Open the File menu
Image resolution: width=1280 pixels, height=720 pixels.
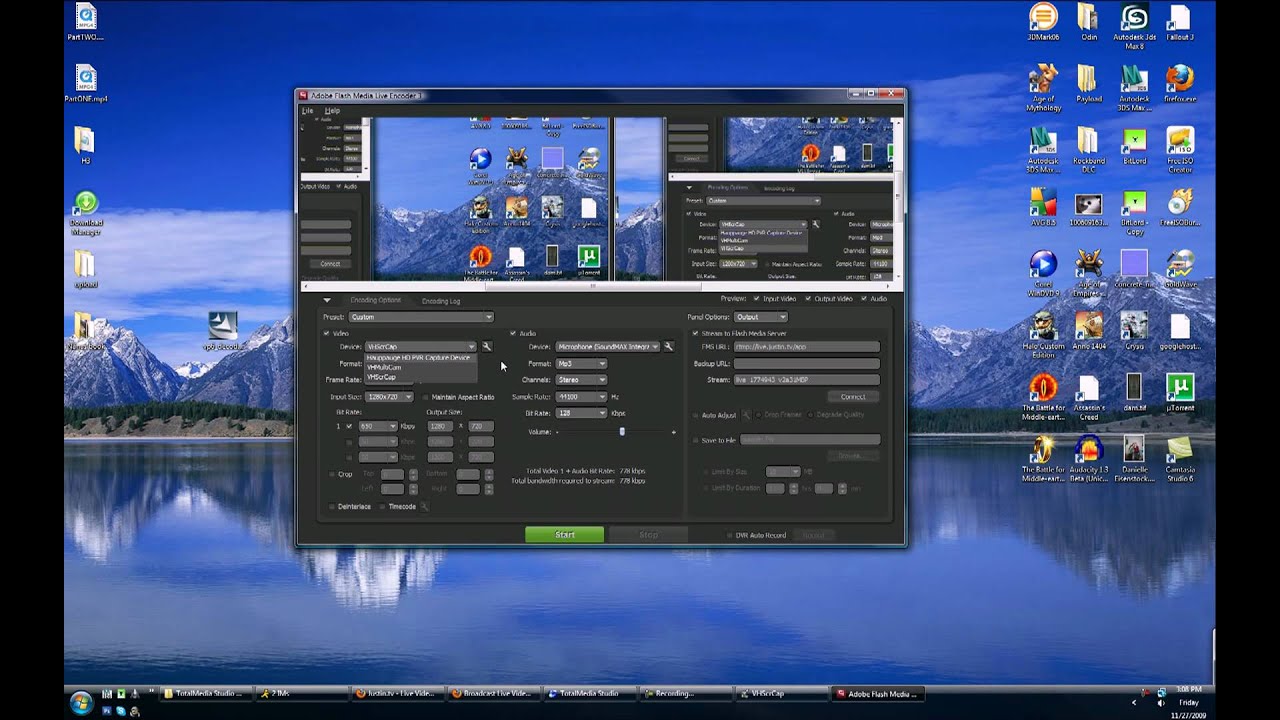[308, 110]
